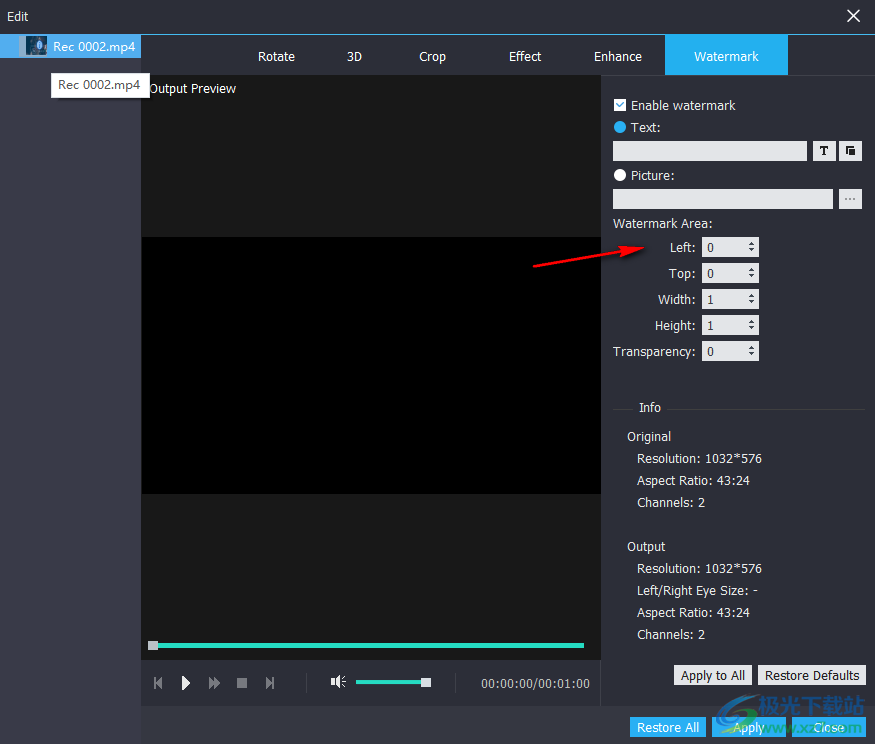
Task: Click the Top value field
Action: pos(724,273)
